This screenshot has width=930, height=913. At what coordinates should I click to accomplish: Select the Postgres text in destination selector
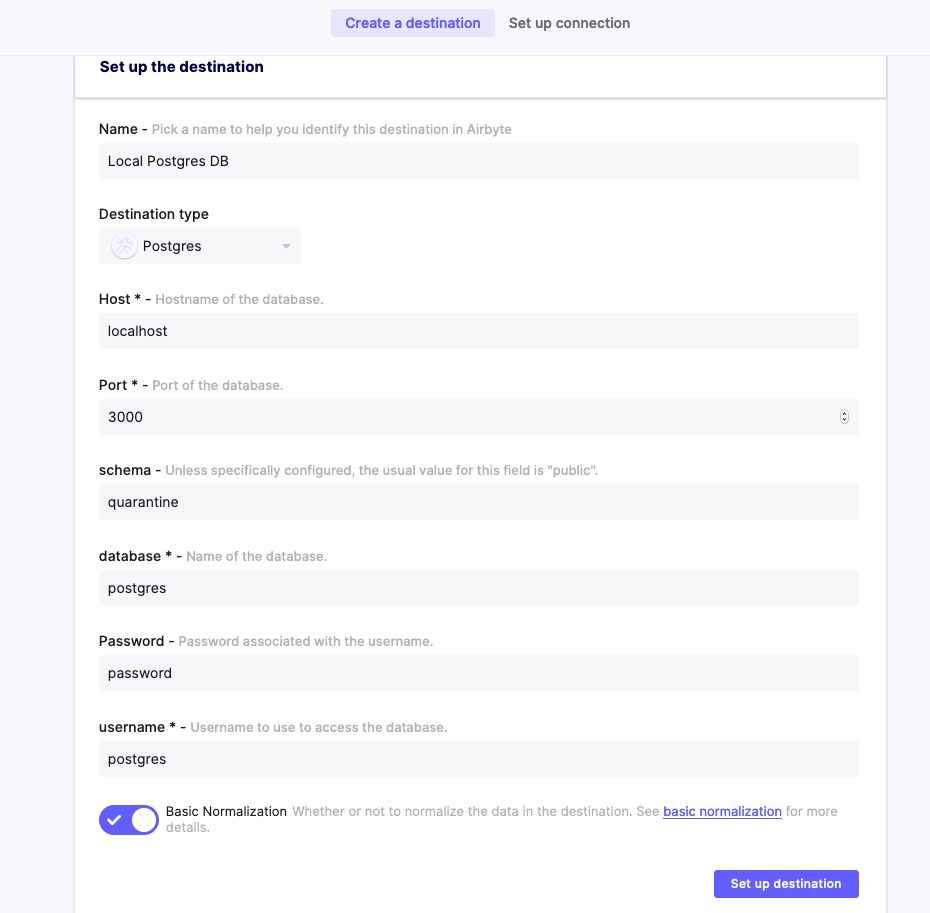pos(172,246)
